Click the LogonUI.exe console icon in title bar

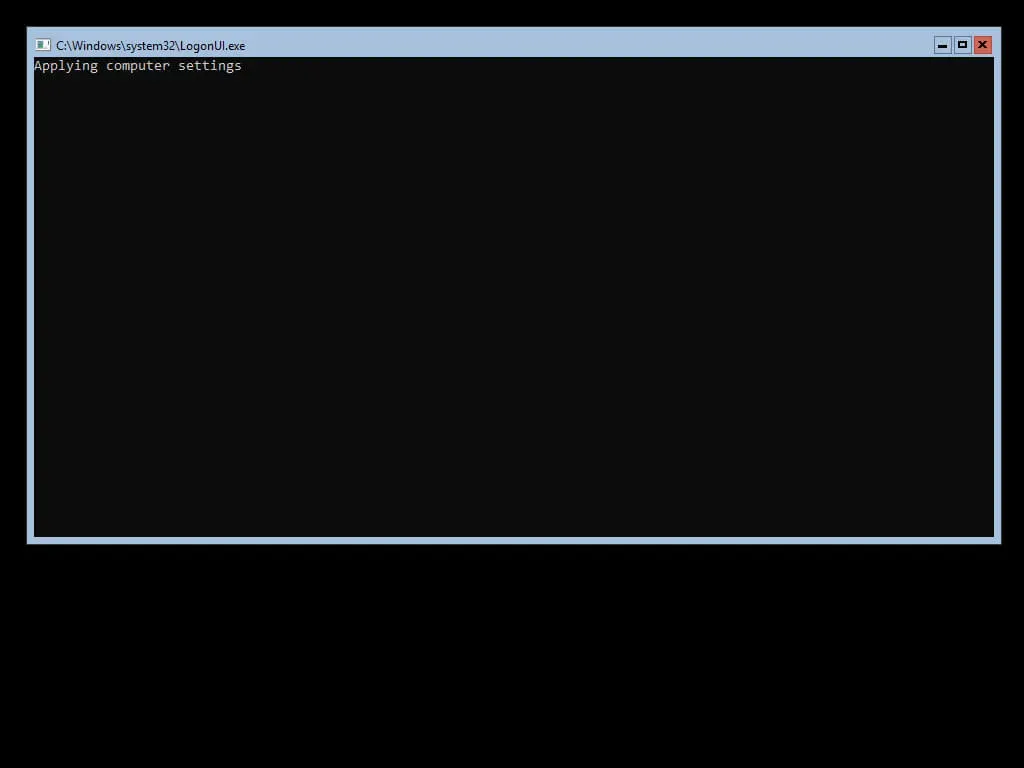point(43,45)
